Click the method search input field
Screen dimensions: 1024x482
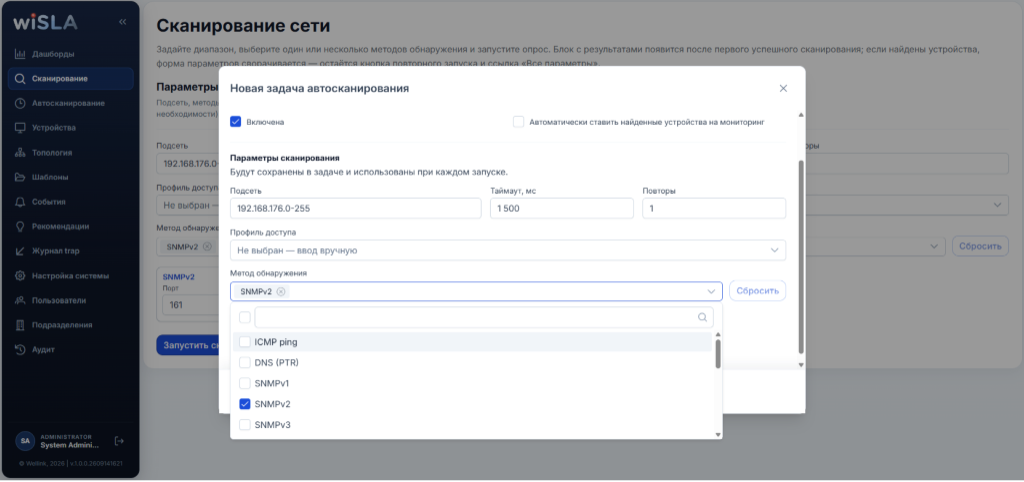pos(484,317)
